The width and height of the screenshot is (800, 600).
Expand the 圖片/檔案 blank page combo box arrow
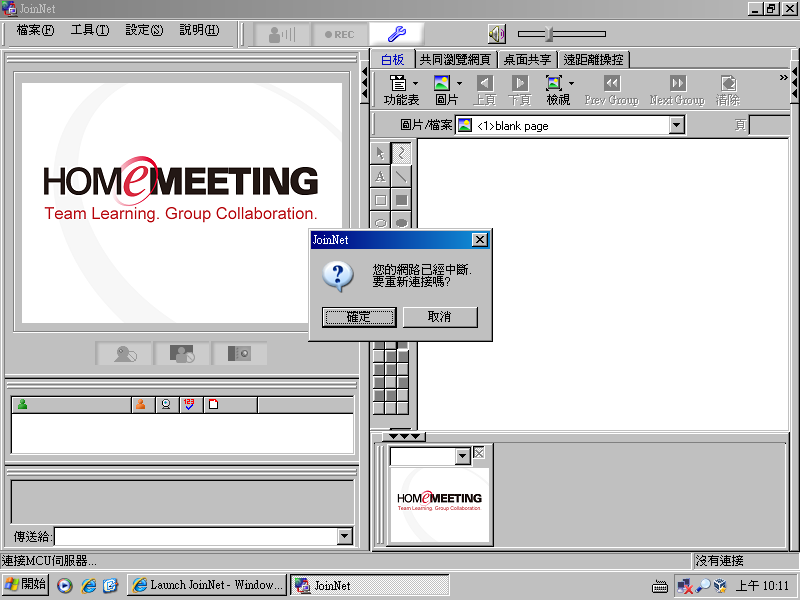[x=676, y=125]
